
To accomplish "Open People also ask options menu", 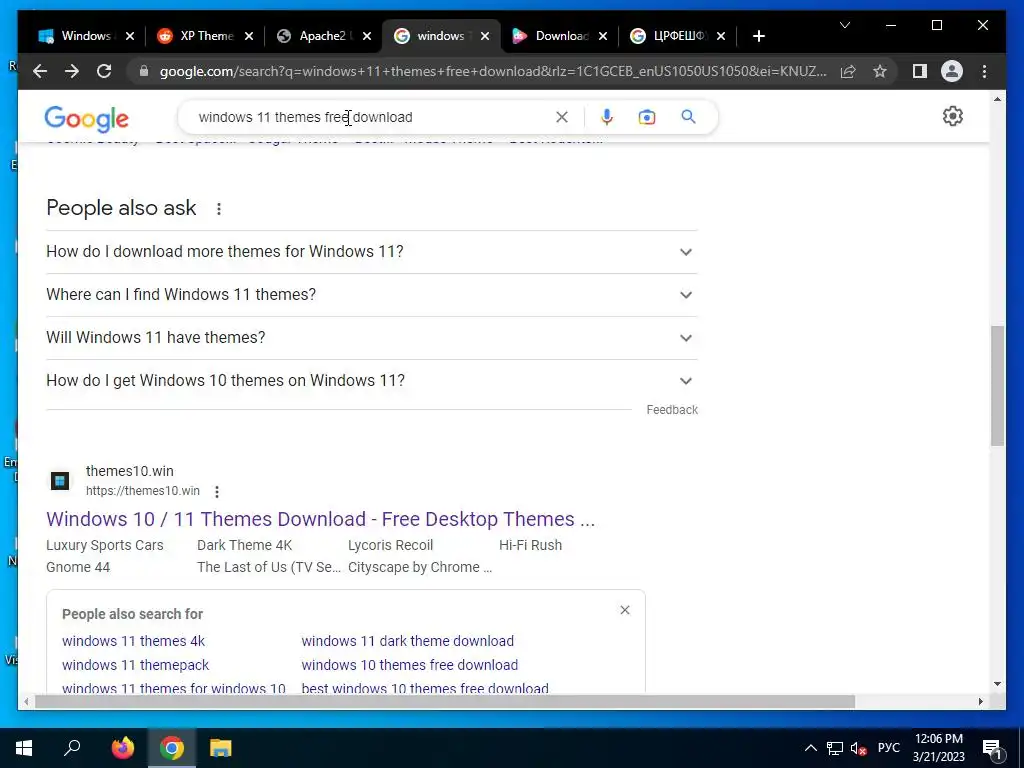I will pos(219,209).
